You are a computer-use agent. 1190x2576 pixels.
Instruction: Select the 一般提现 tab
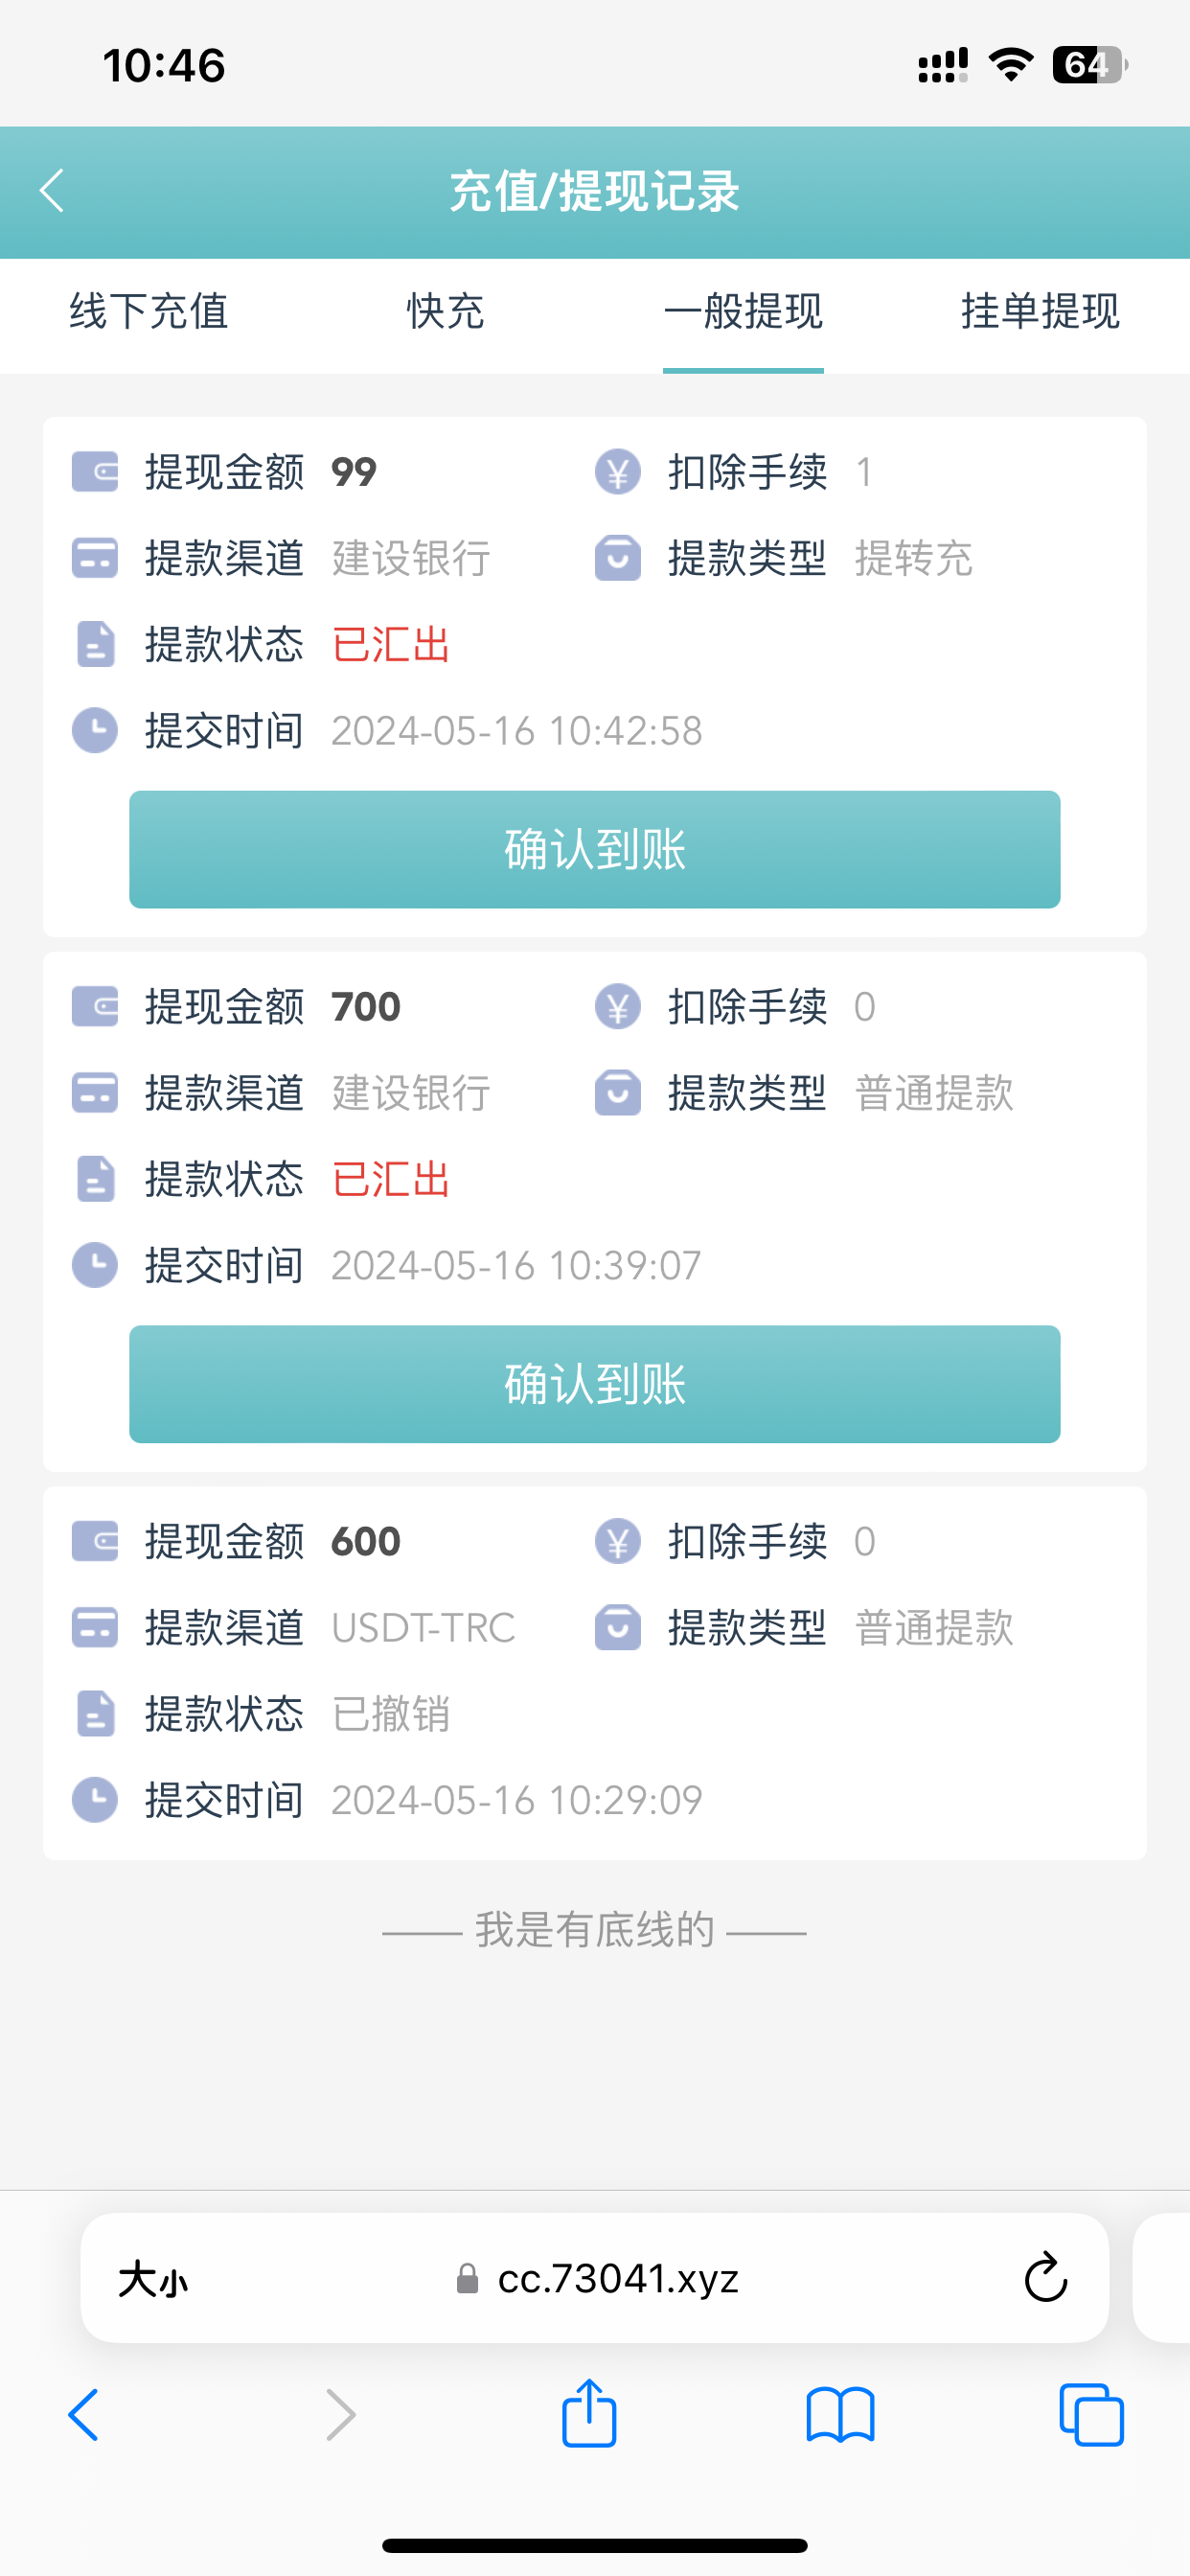click(743, 311)
